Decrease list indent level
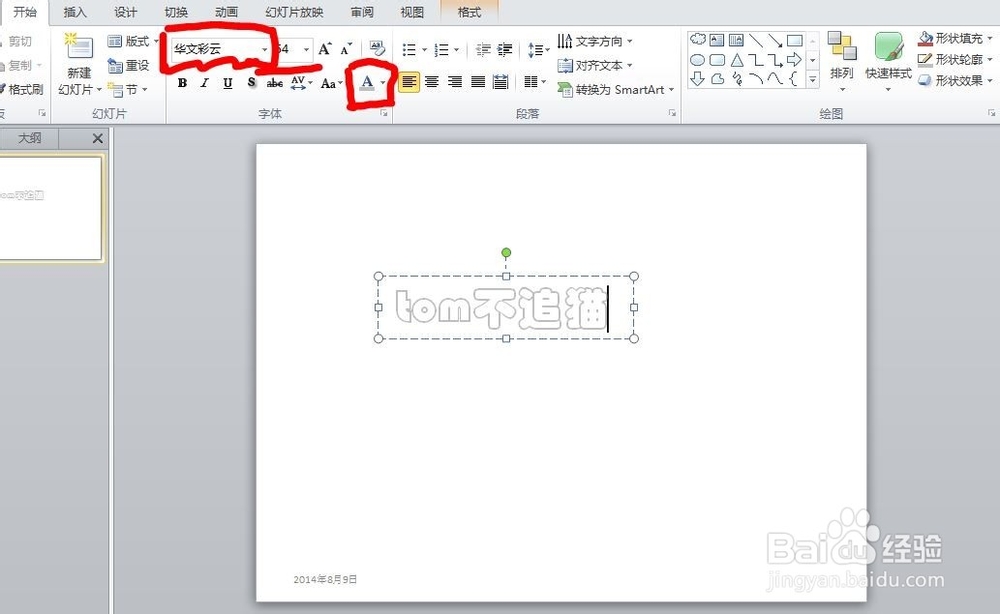This screenshot has width=1000, height=614. 483,50
